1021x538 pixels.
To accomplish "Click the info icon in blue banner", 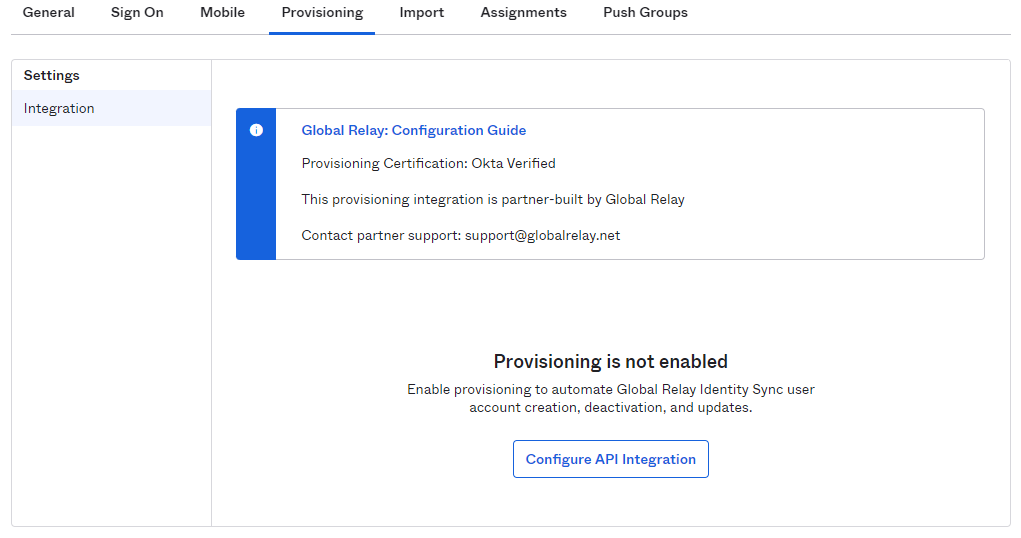I will 257,130.
